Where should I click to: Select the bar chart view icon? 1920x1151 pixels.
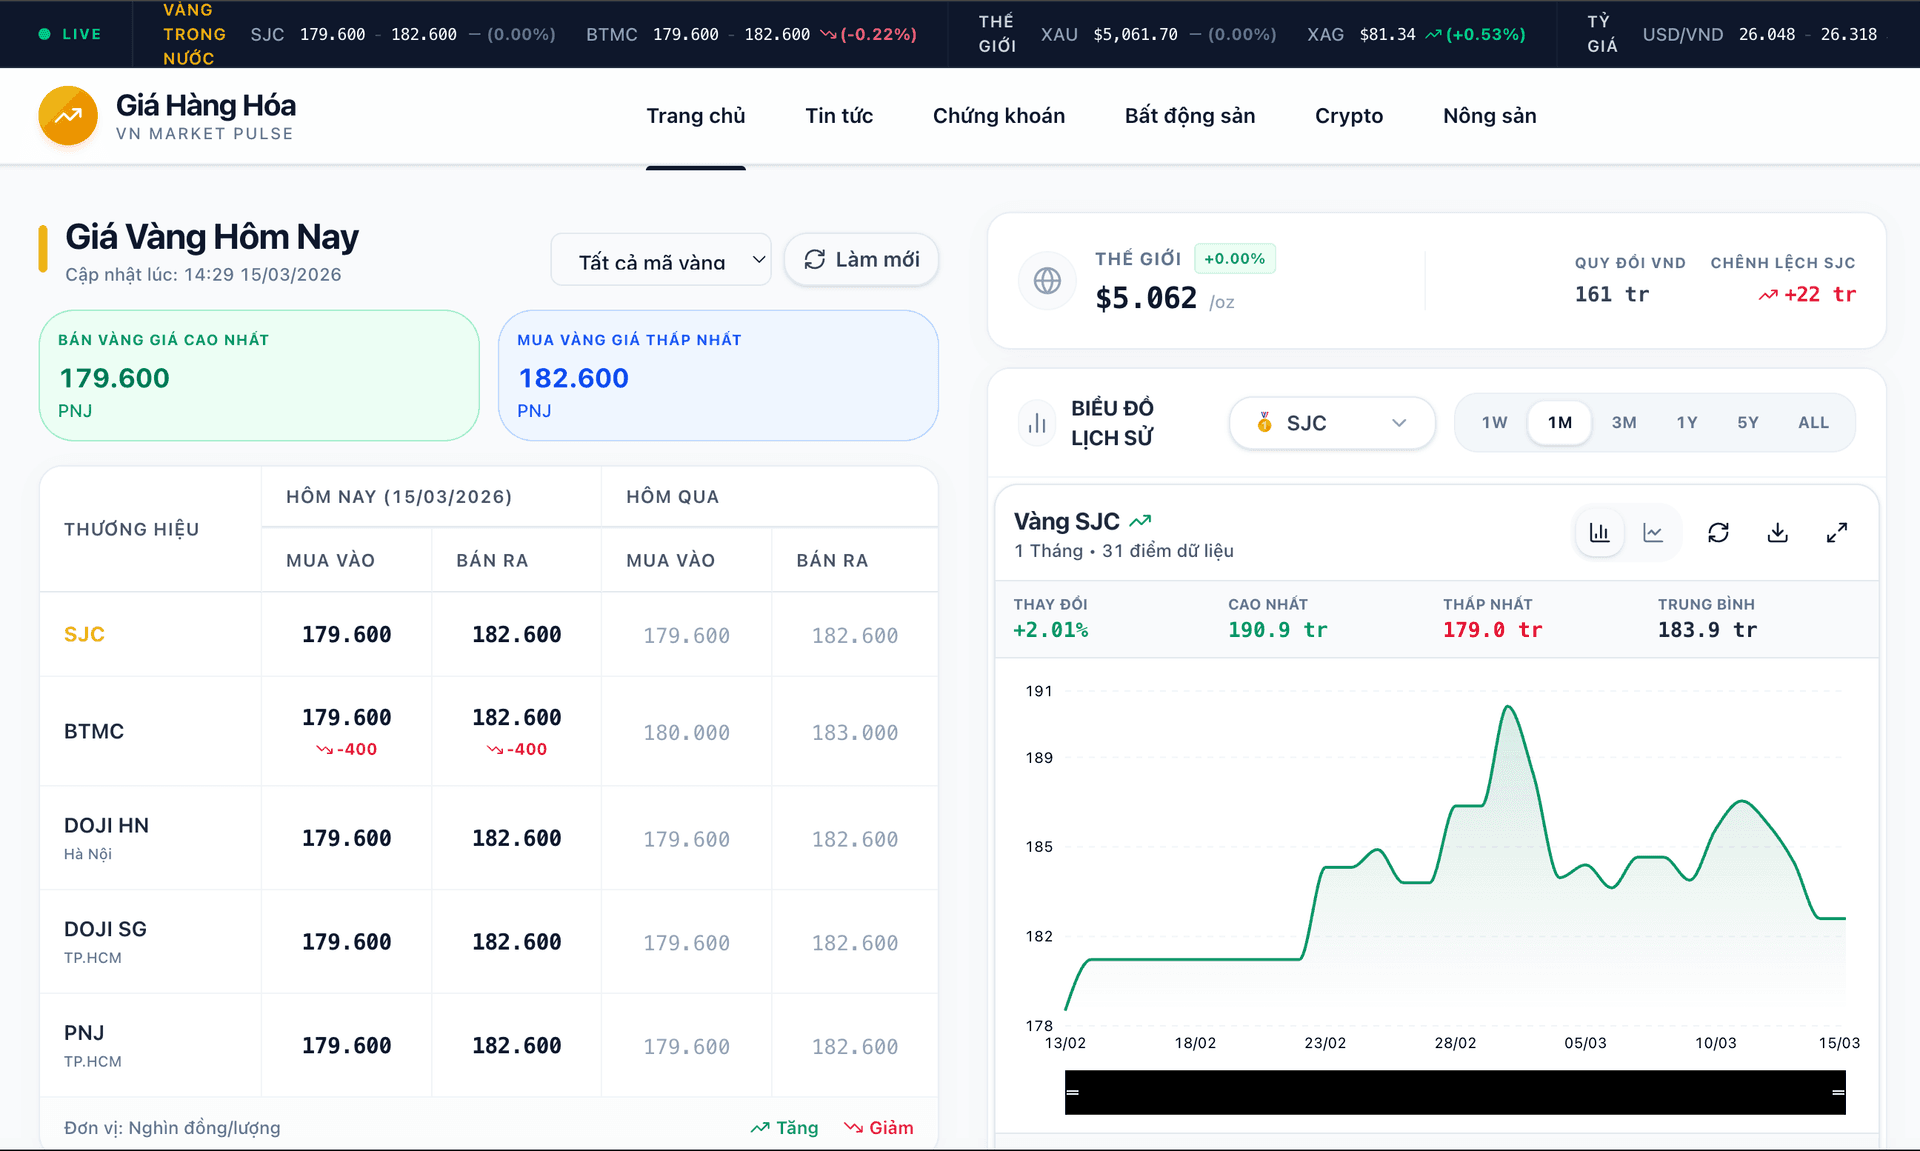(1599, 533)
